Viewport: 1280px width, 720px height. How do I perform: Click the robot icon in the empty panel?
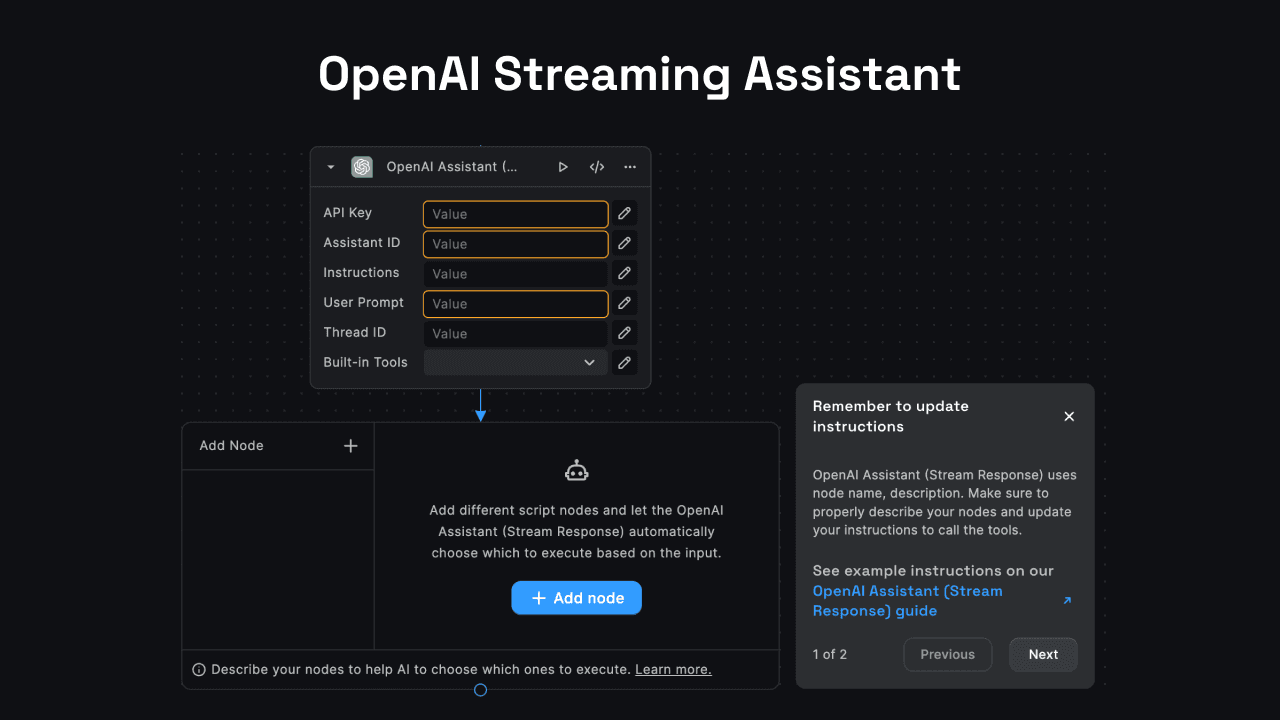pyautogui.click(x=576, y=469)
